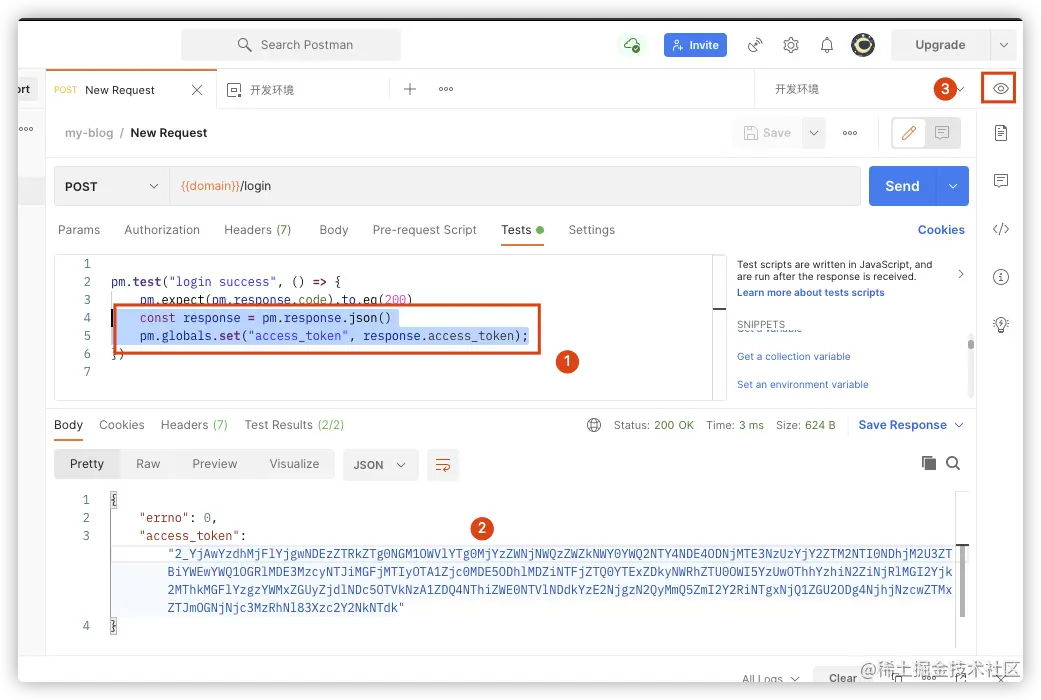Select the Preview view
The width and height of the screenshot is (1041, 700).
(214, 464)
